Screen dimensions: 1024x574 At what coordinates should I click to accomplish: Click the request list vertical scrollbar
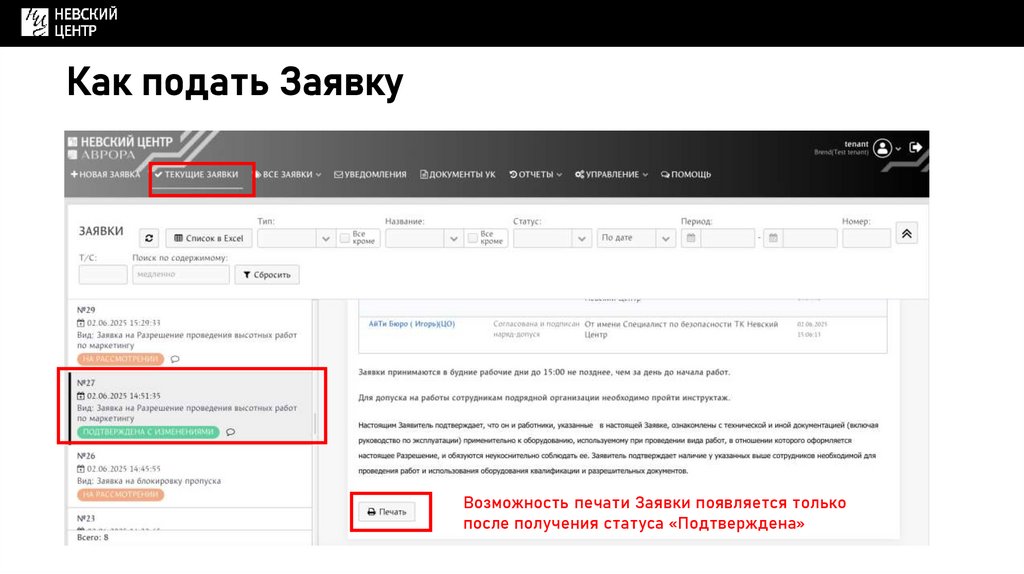315,422
